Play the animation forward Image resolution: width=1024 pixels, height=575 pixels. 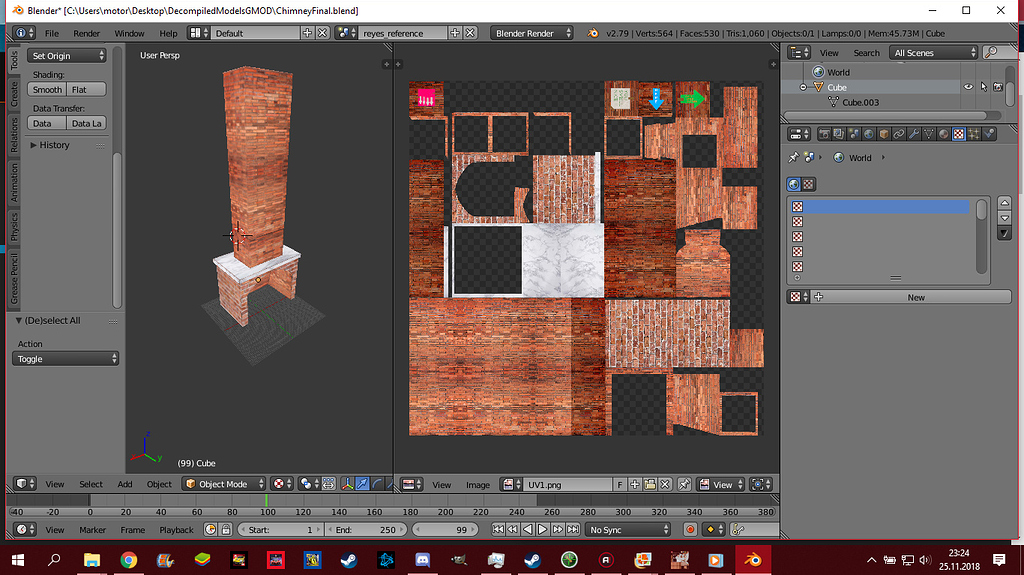pyautogui.click(x=543, y=529)
